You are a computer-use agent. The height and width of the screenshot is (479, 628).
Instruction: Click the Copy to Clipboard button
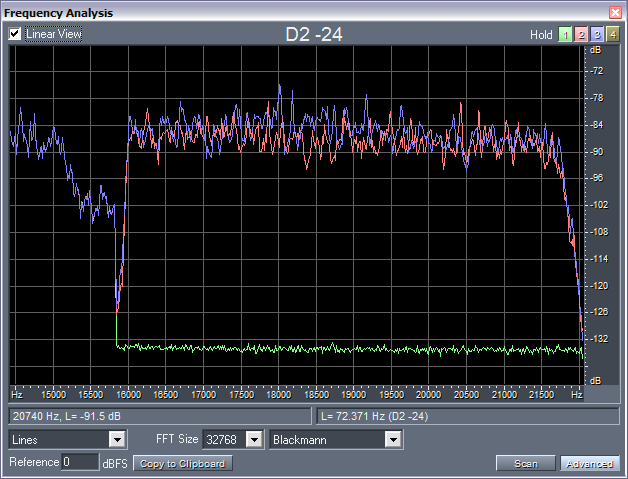(183, 463)
